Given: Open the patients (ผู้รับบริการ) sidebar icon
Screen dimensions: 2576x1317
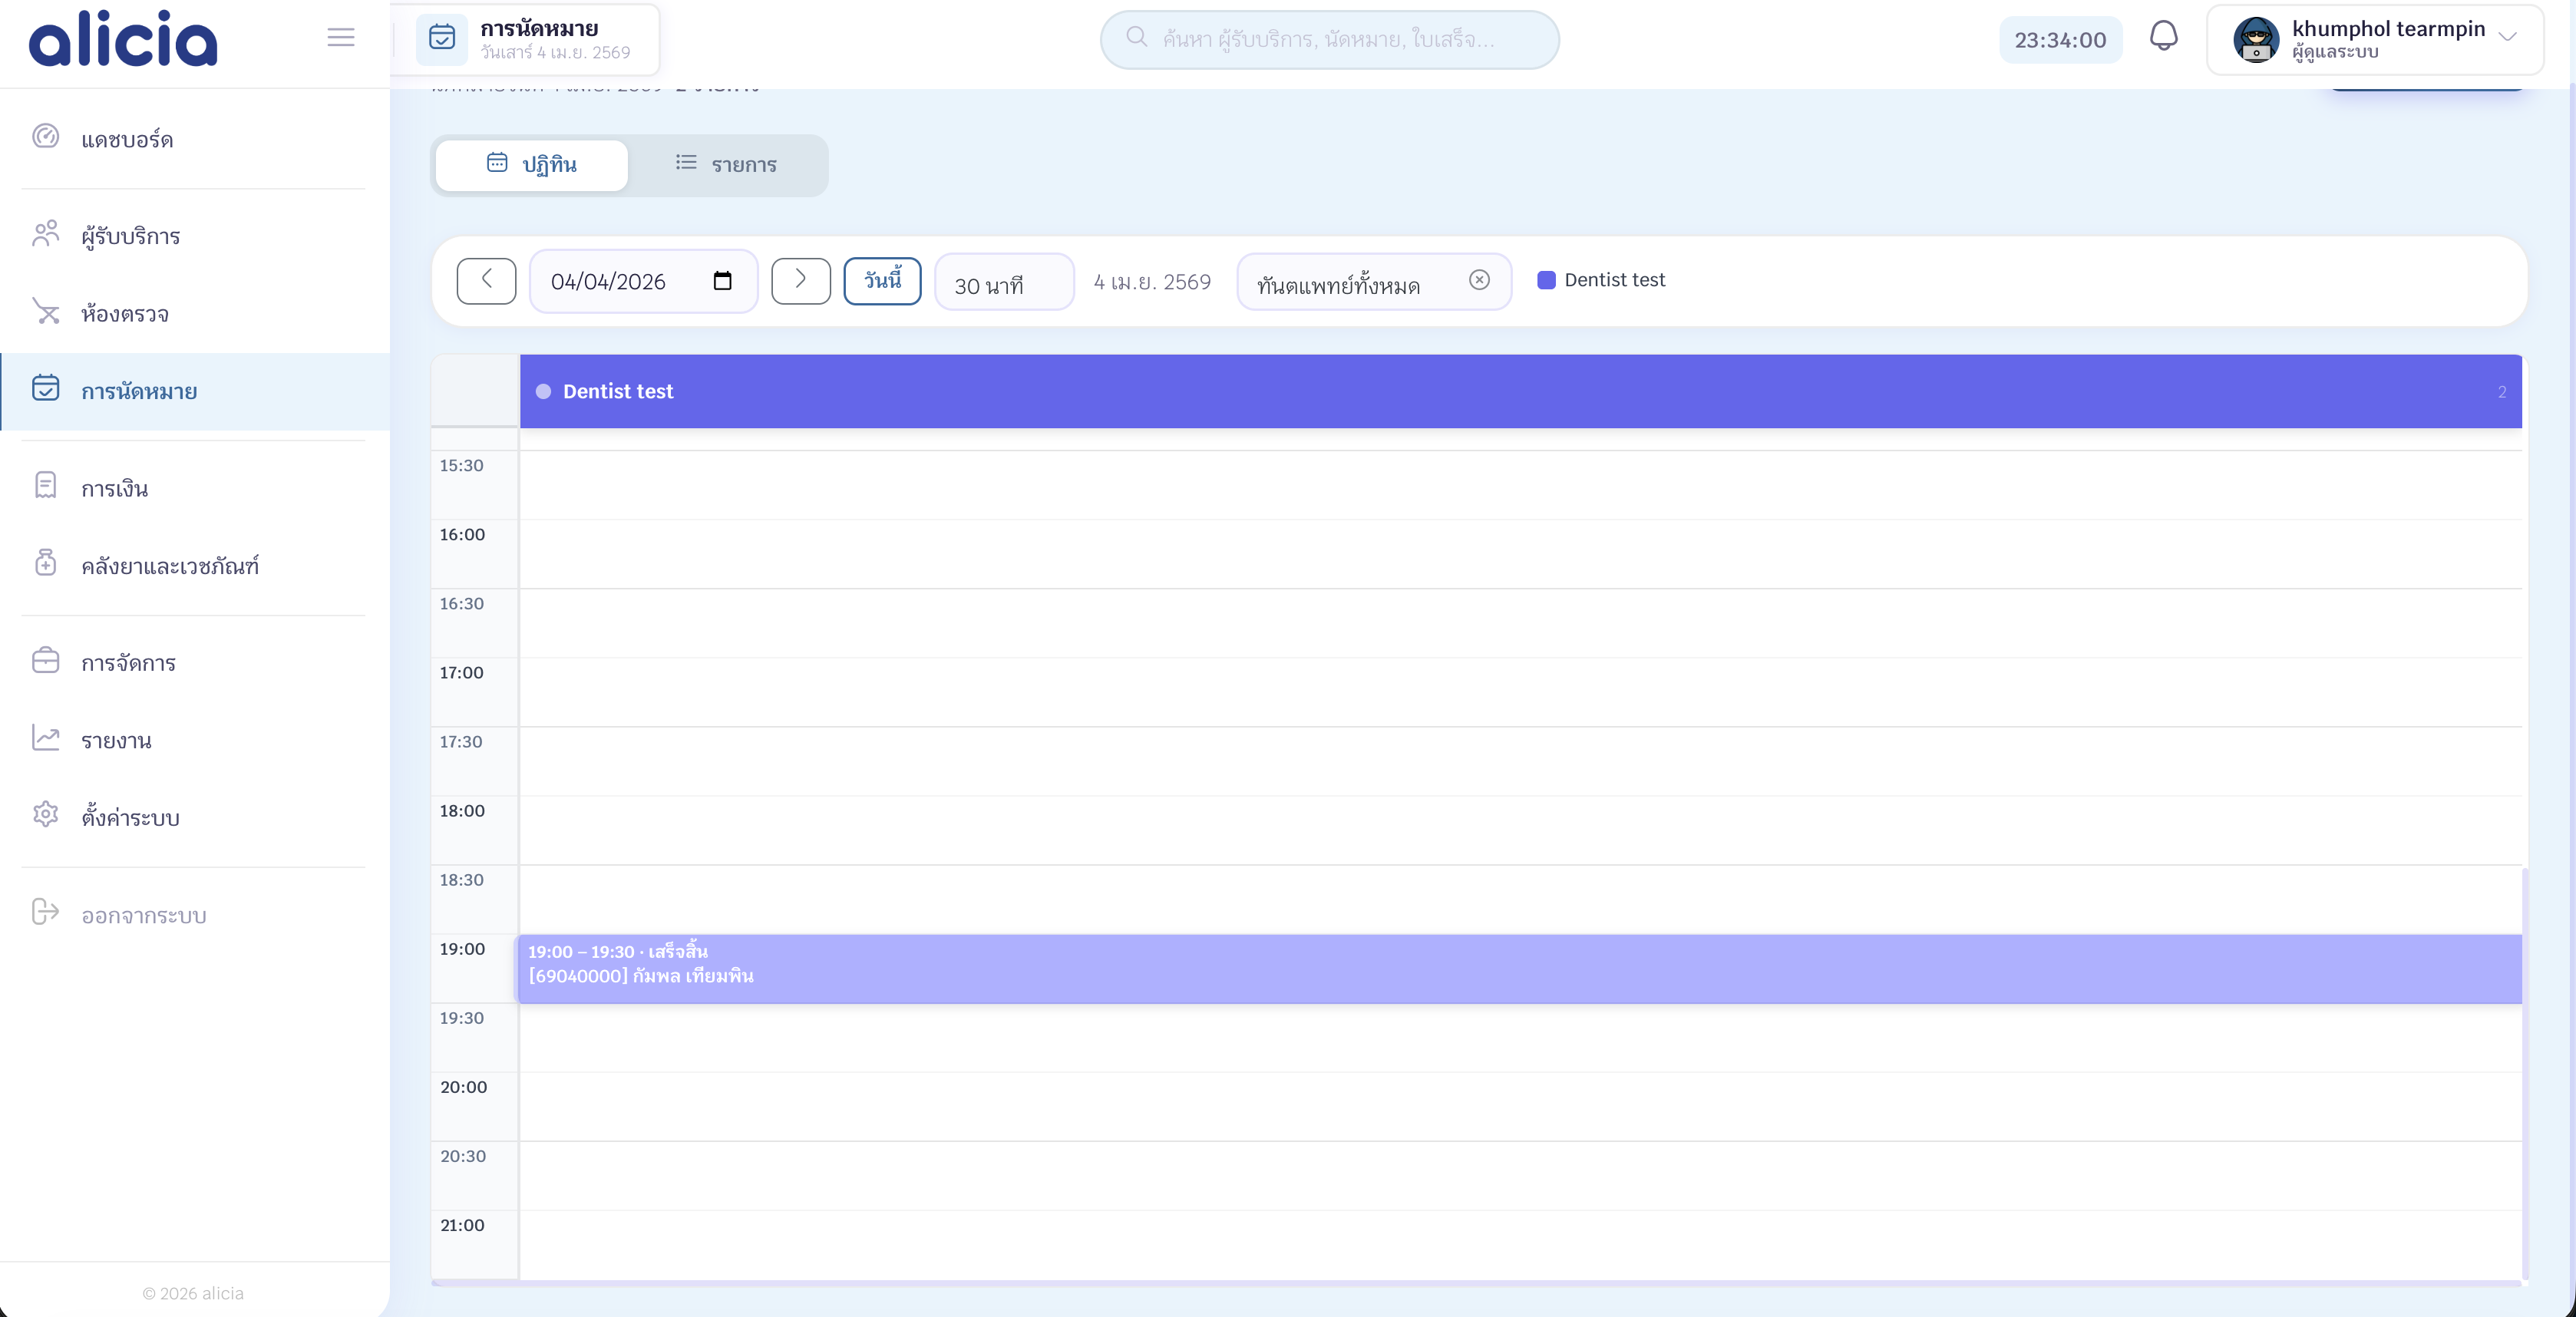Looking at the screenshot, I should click(x=46, y=234).
